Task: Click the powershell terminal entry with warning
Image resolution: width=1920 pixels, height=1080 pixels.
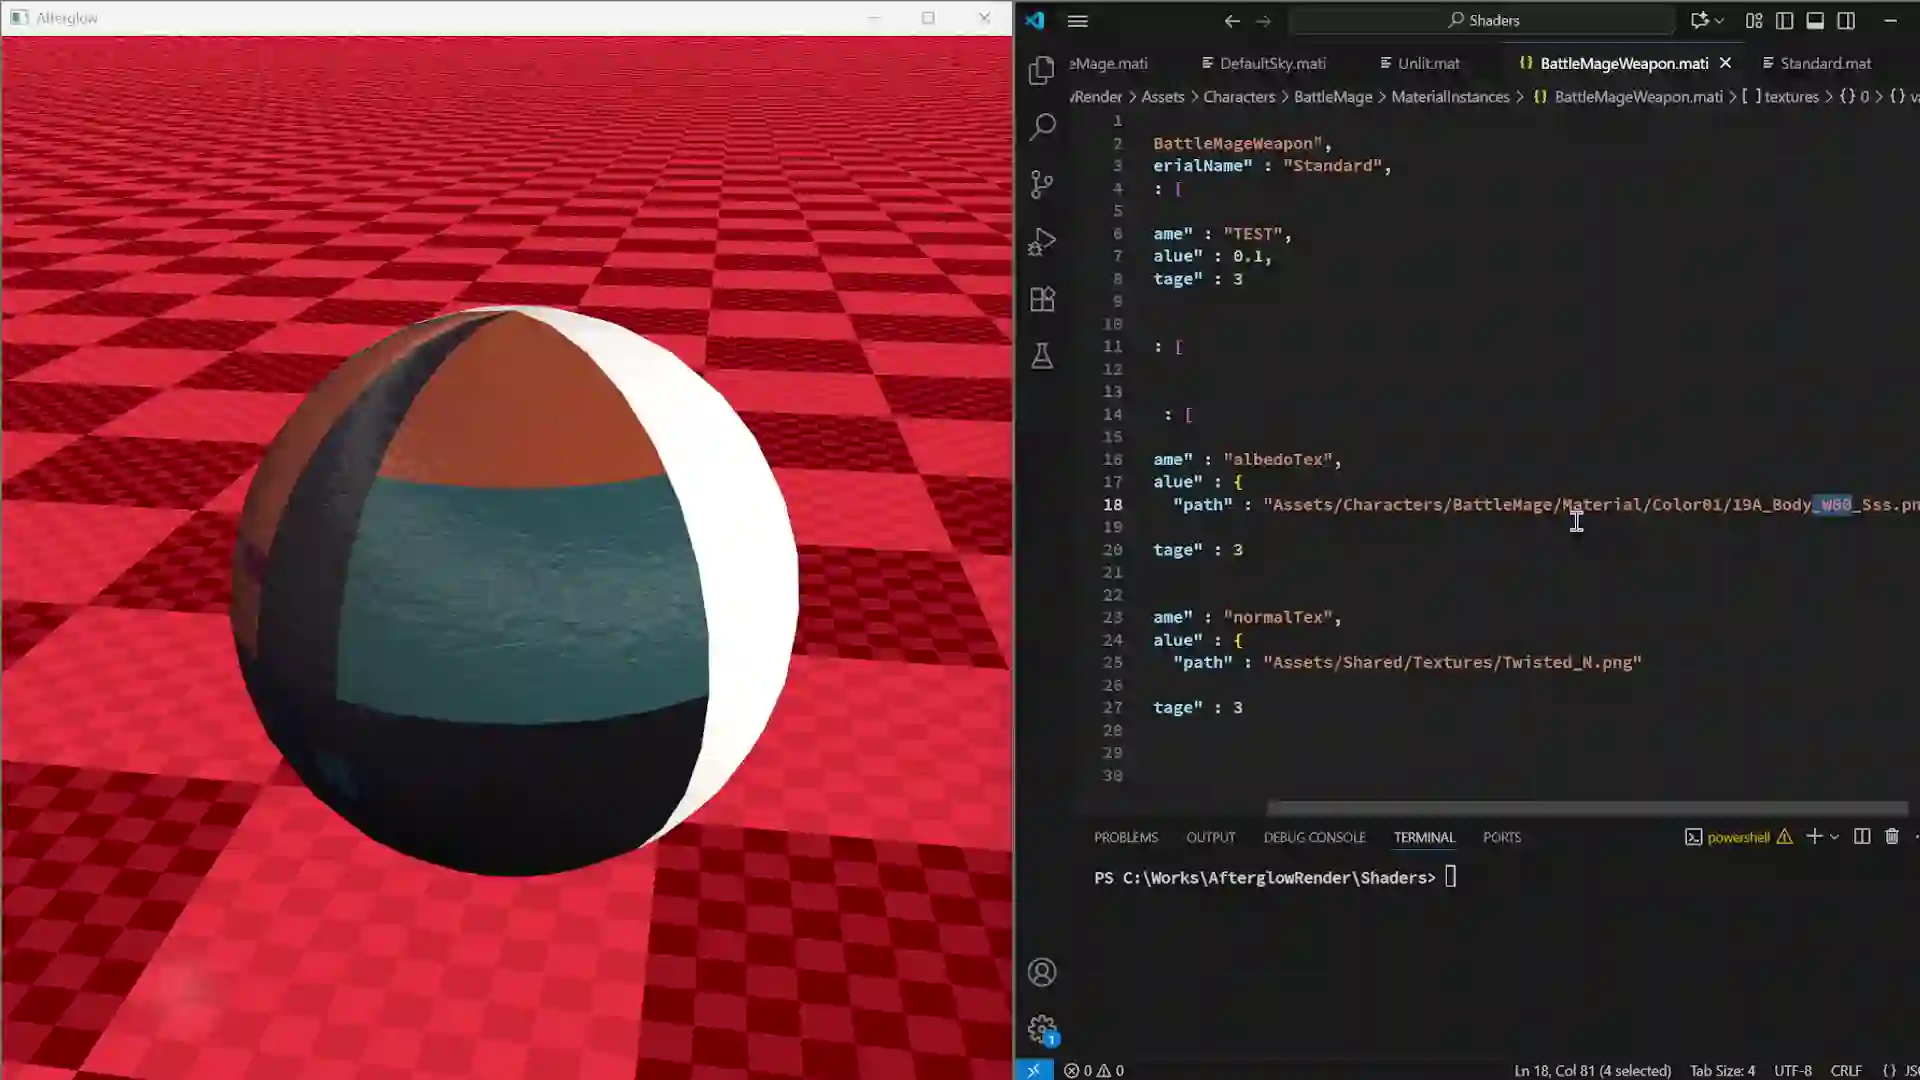Action: point(1738,837)
